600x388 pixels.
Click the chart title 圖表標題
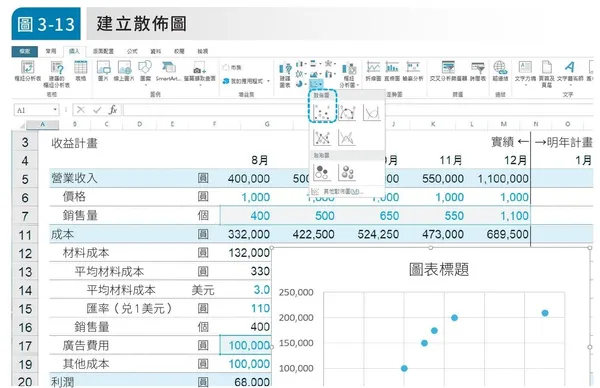tap(439, 269)
